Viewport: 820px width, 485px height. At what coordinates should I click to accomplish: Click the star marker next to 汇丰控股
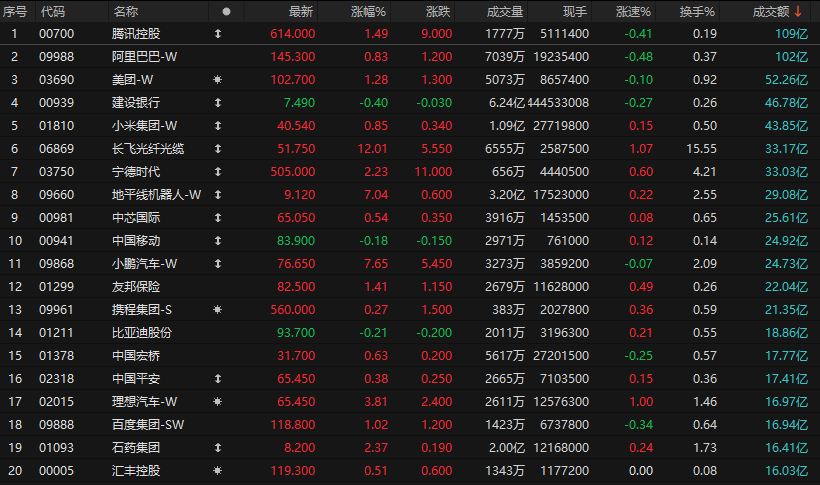tap(218, 471)
